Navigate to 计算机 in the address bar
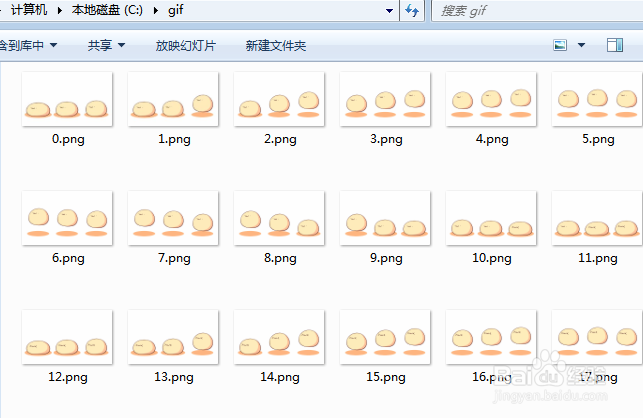This screenshot has width=643, height=418. coord(29,10)
